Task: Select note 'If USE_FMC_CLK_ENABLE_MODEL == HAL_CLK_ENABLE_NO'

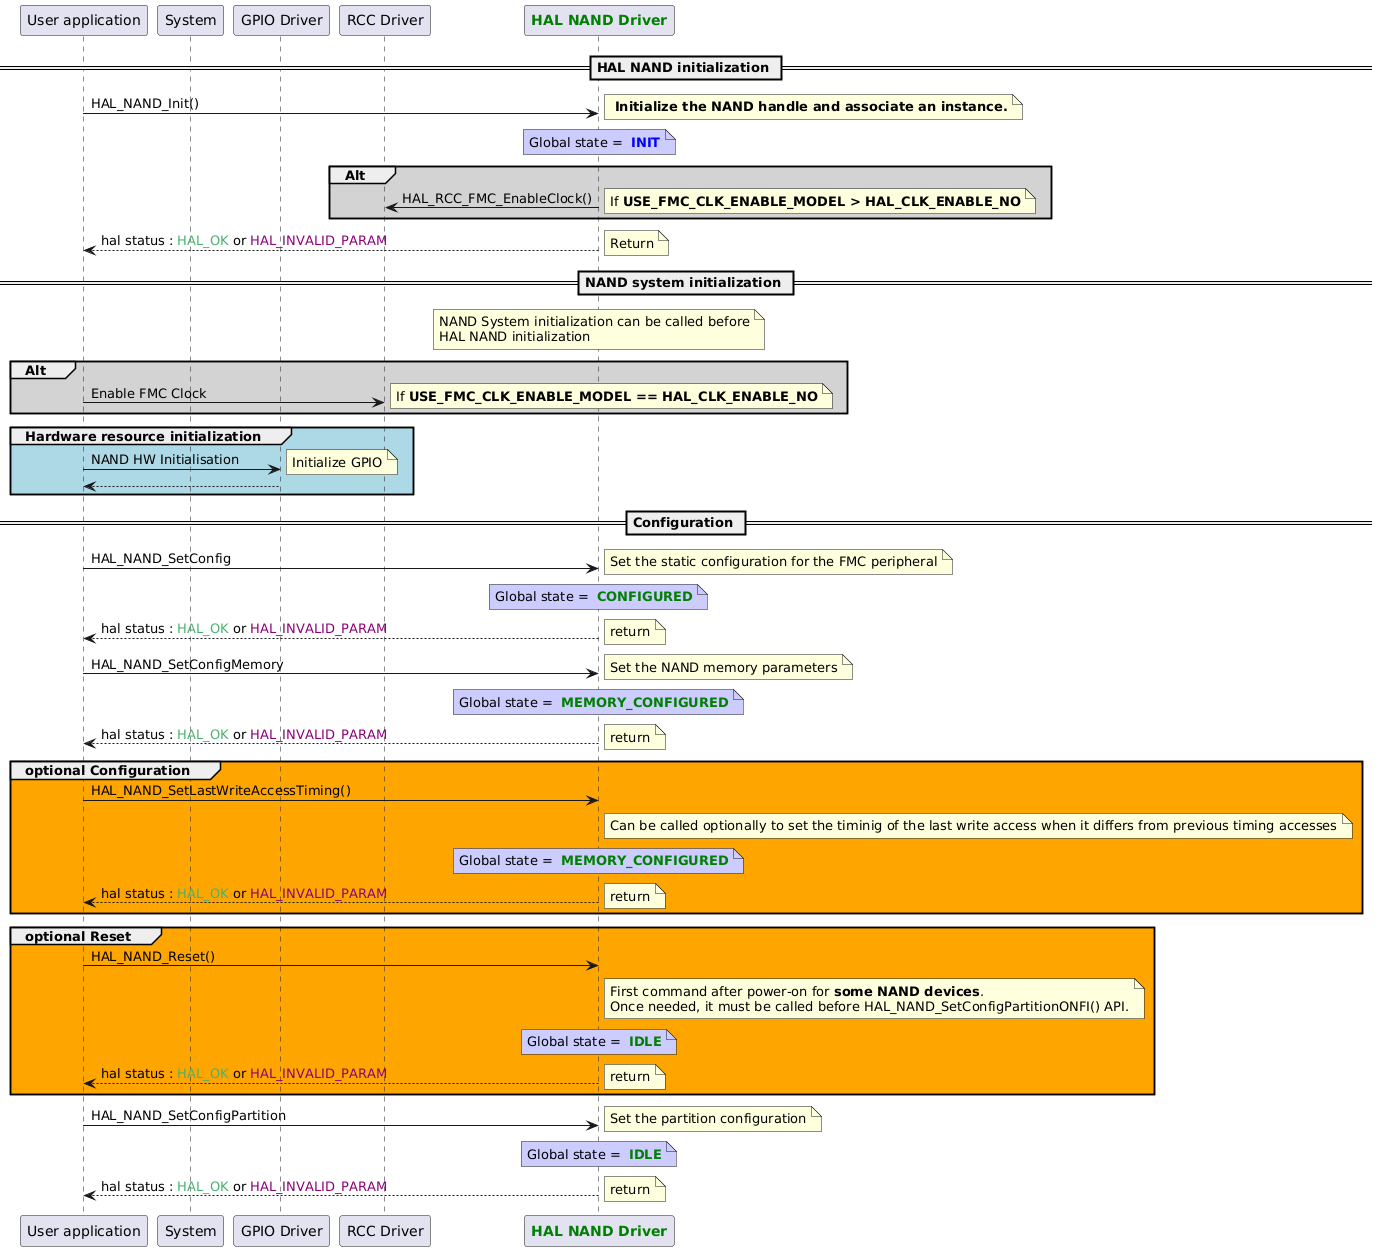Action: (611, 396)
